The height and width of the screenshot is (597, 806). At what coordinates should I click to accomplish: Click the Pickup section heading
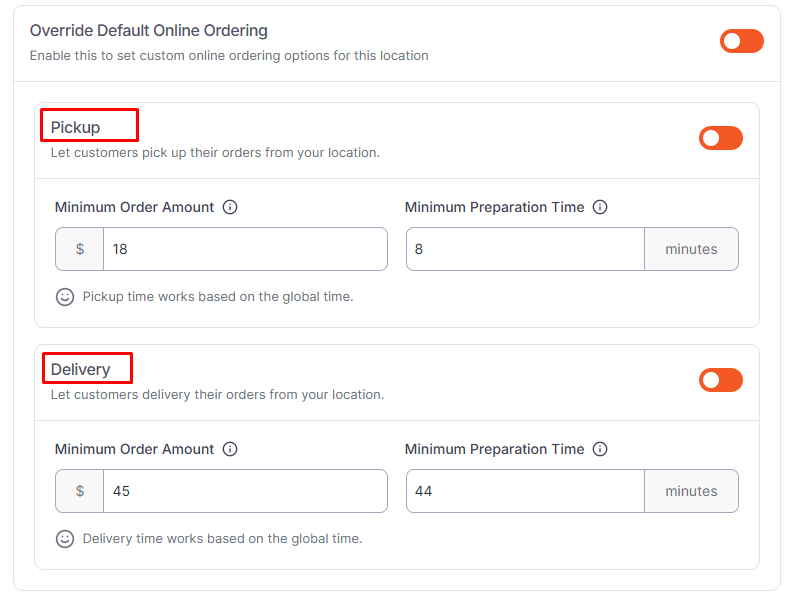pyautogui.click(x=76, y=128)
